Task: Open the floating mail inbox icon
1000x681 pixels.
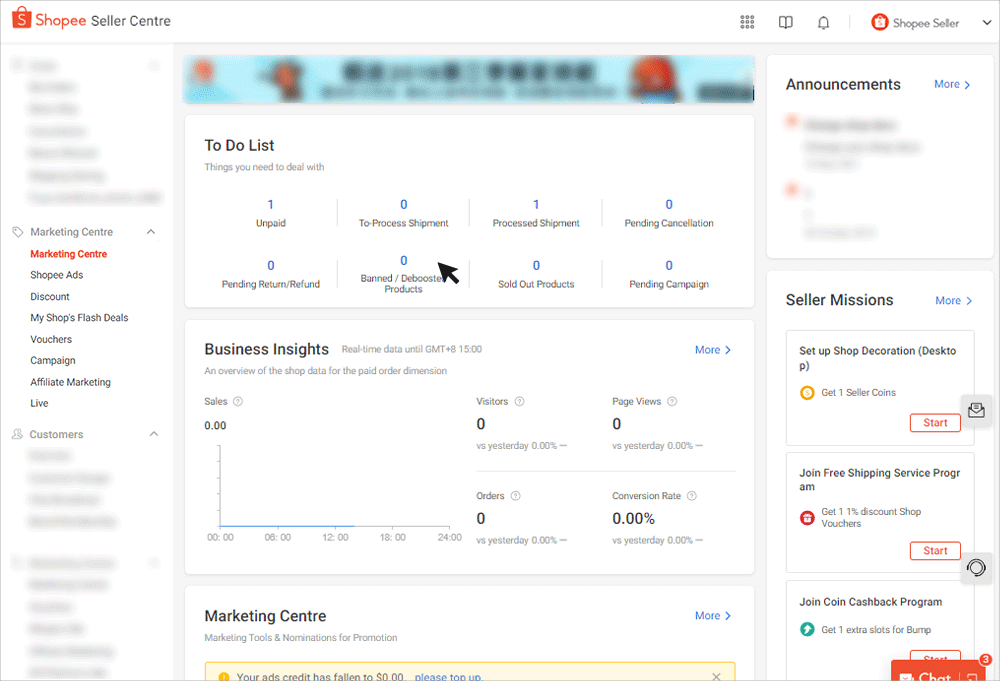Action: click(976, 410)
